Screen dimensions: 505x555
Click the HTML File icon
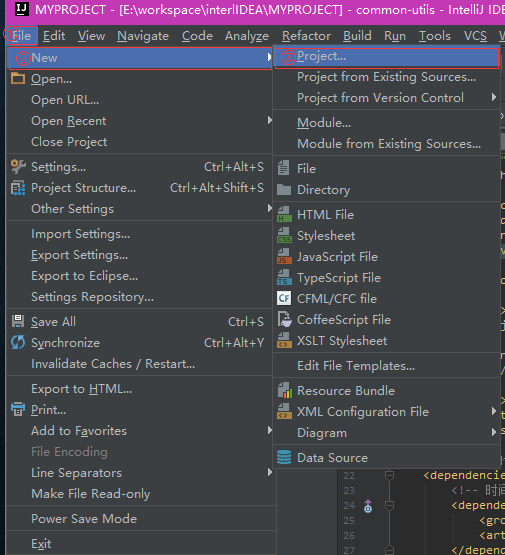pos(284,214)
